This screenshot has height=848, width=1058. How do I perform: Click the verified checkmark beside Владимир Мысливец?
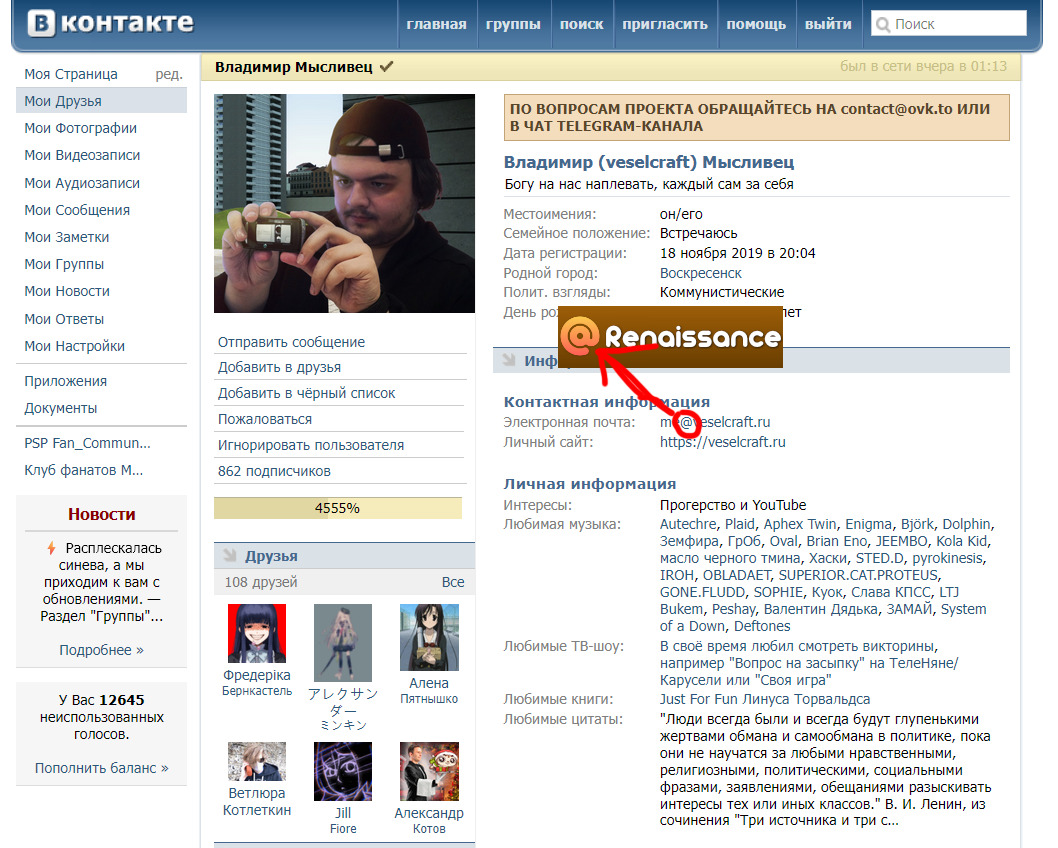(x=387, y=67)
